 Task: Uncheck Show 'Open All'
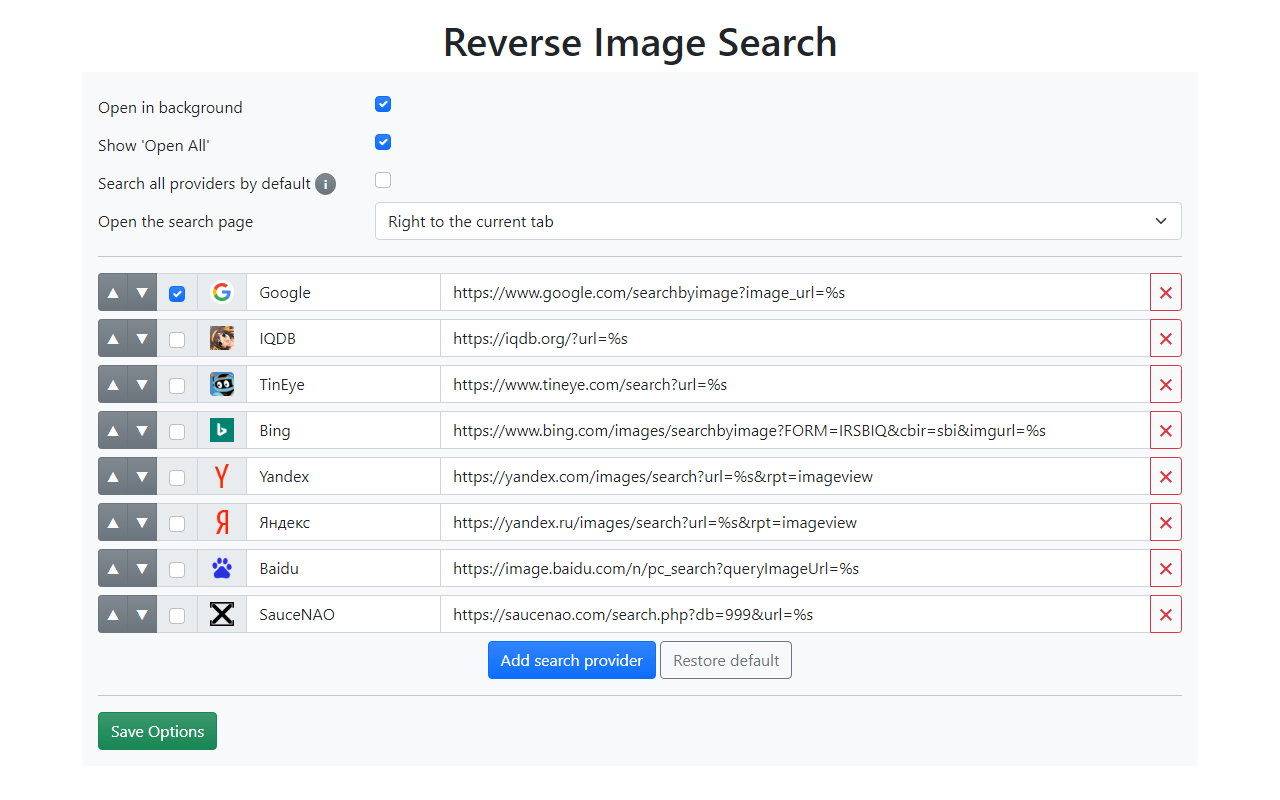click(x=383, y=142)
